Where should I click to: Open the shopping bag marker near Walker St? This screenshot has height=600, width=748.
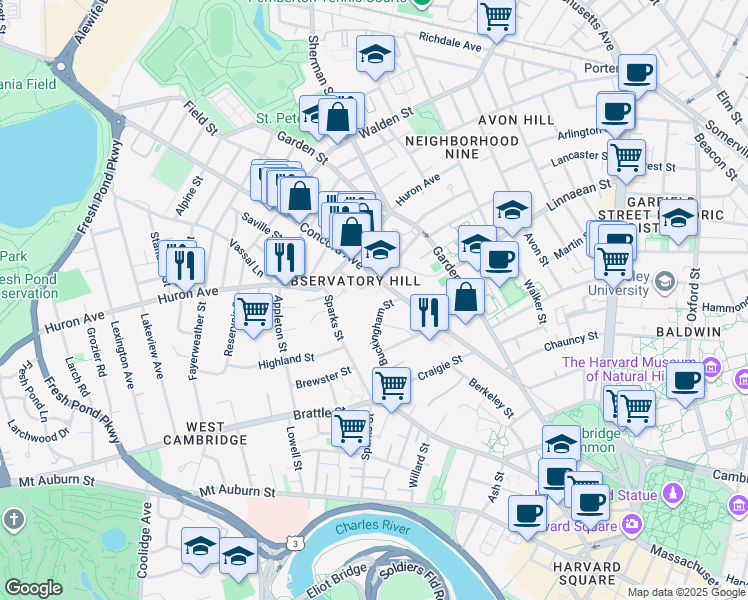coord(466,299)
